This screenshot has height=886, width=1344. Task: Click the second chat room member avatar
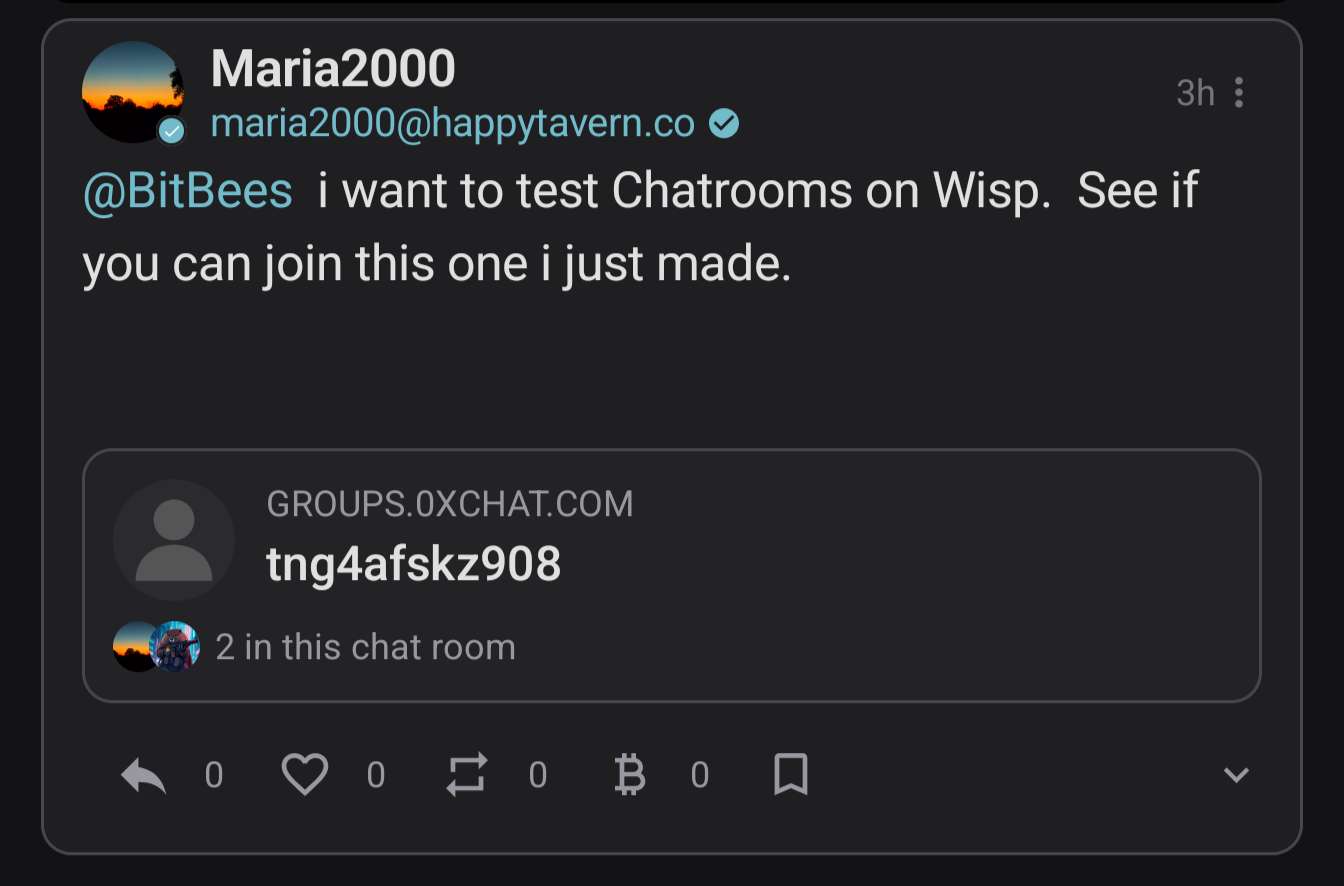(178, 647)
